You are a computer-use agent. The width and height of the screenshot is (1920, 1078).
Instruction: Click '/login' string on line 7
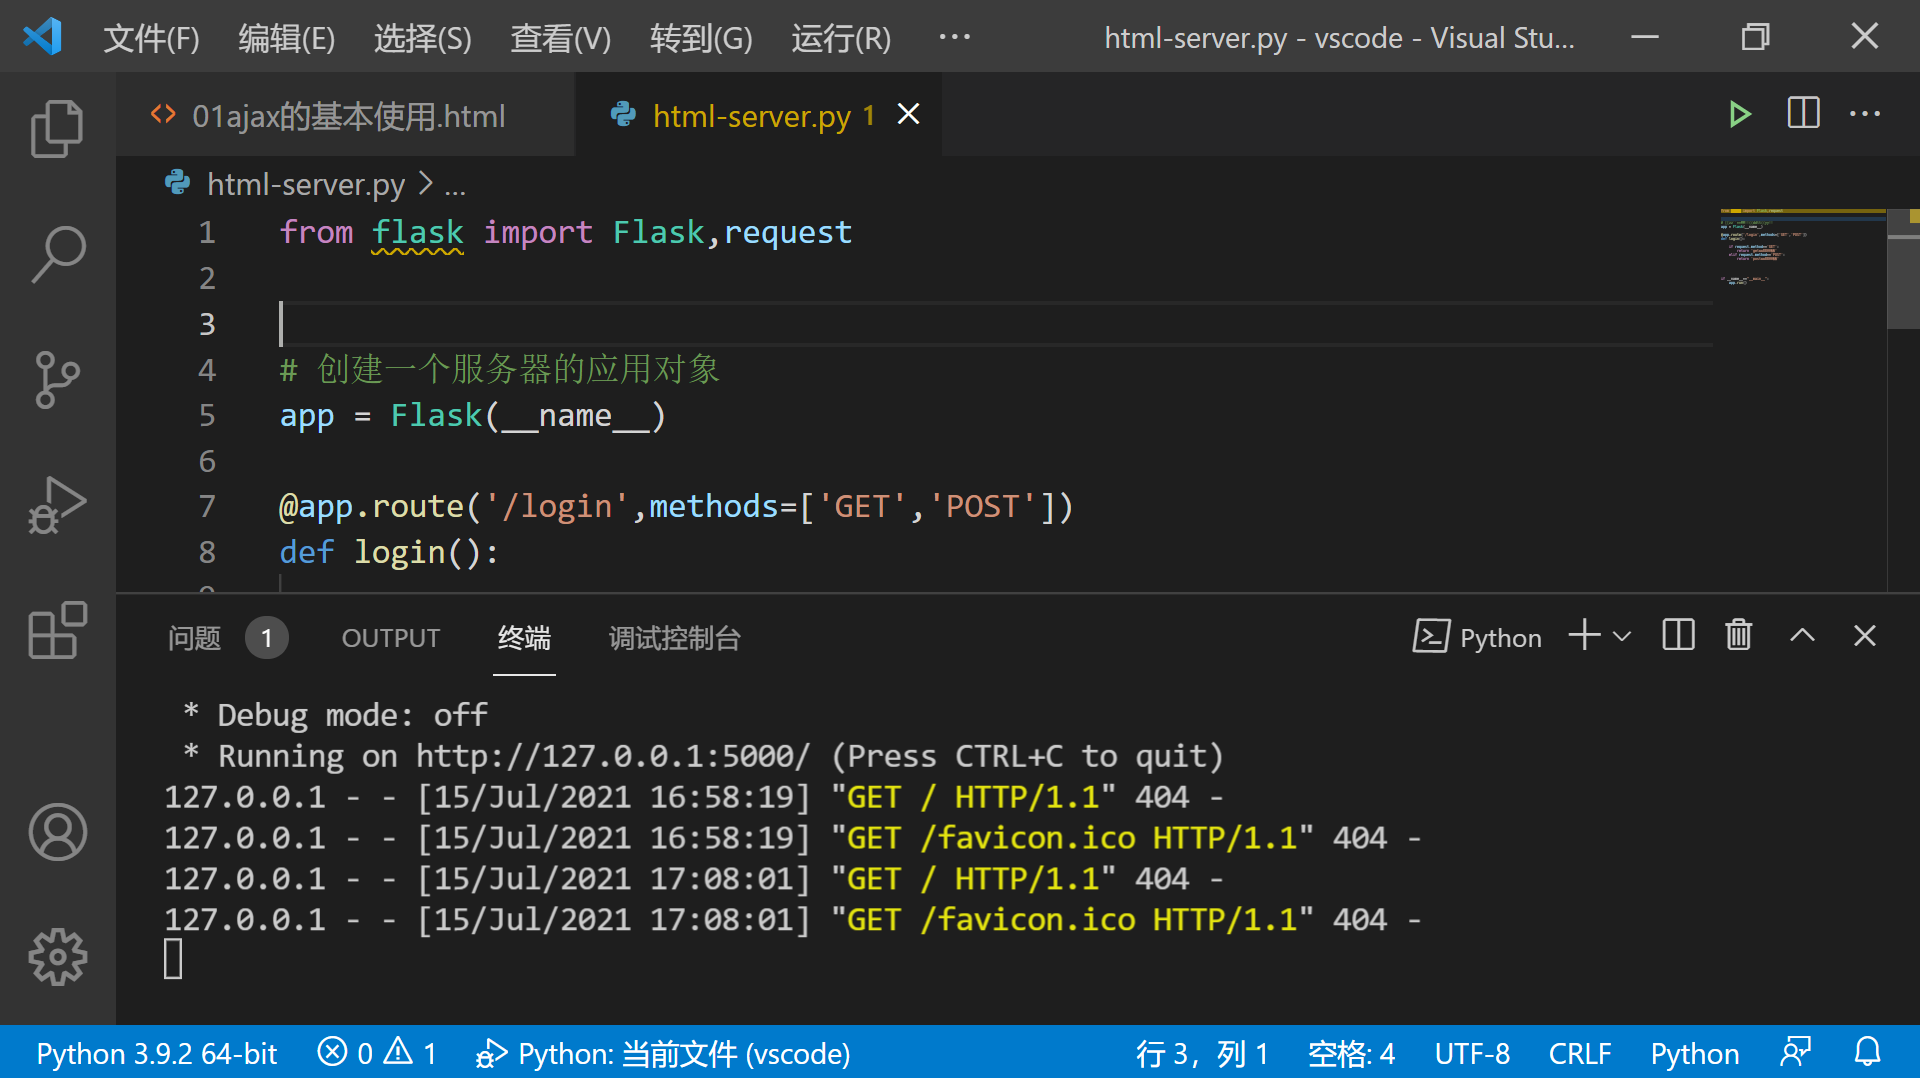(558, 506)
